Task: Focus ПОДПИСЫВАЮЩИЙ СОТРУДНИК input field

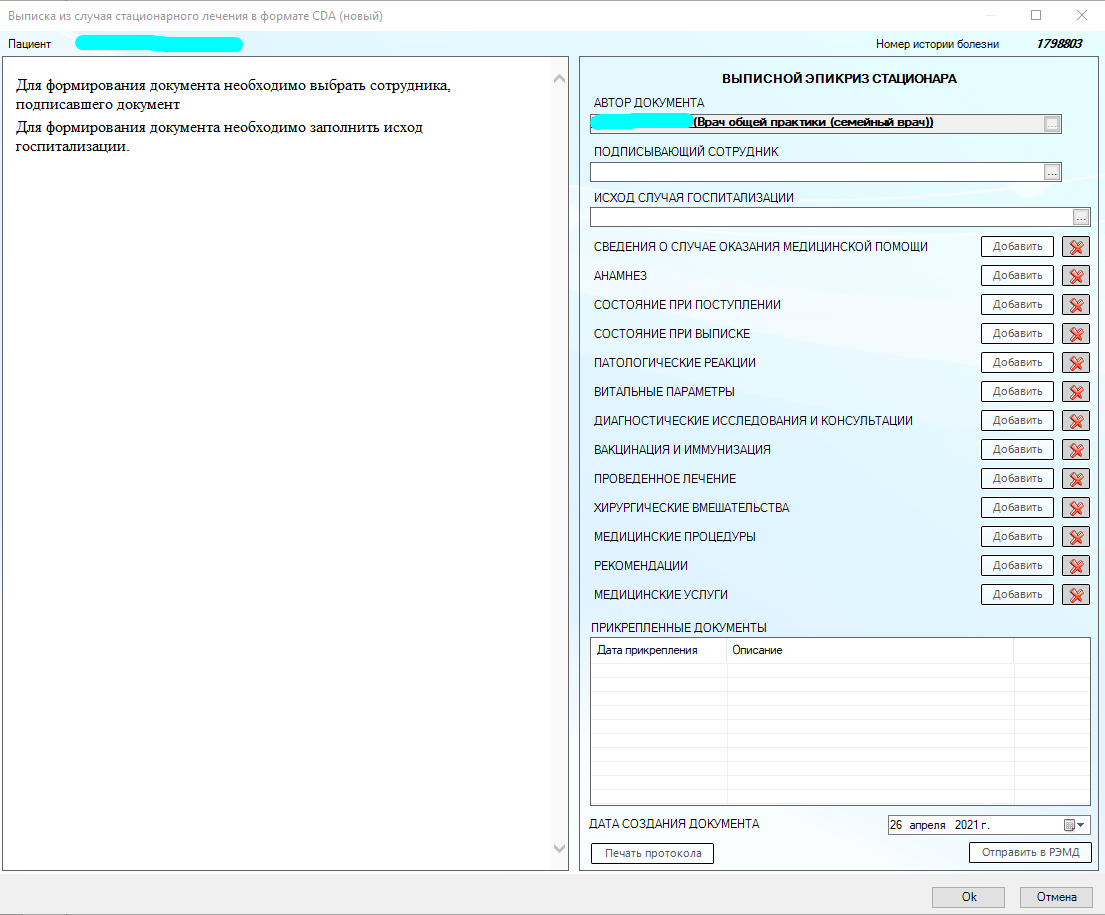Action: point(816,172)
